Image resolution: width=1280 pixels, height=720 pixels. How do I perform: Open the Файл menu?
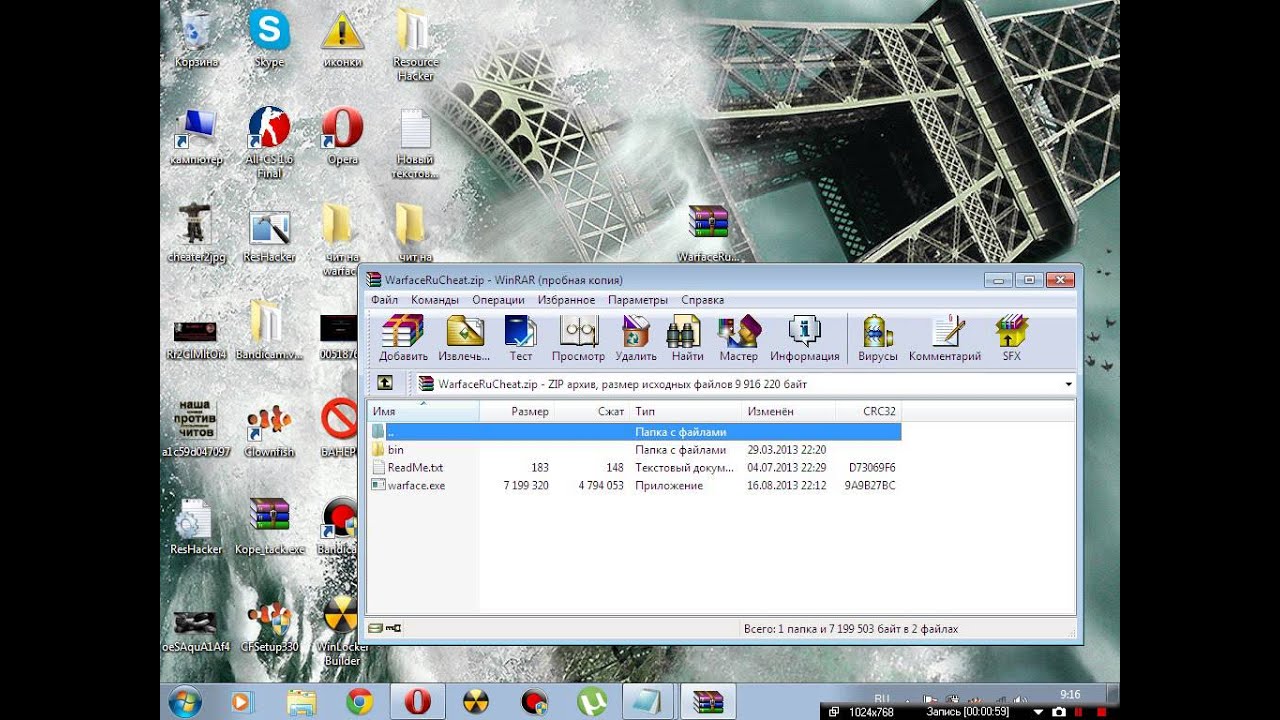click(384, 300)
